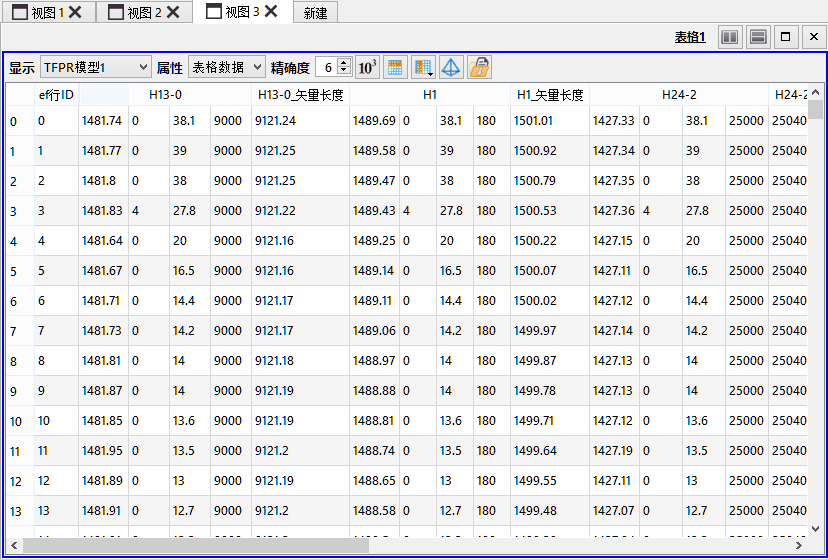Select cell value 1488.65
828x559 pixels.
[374, 481]
